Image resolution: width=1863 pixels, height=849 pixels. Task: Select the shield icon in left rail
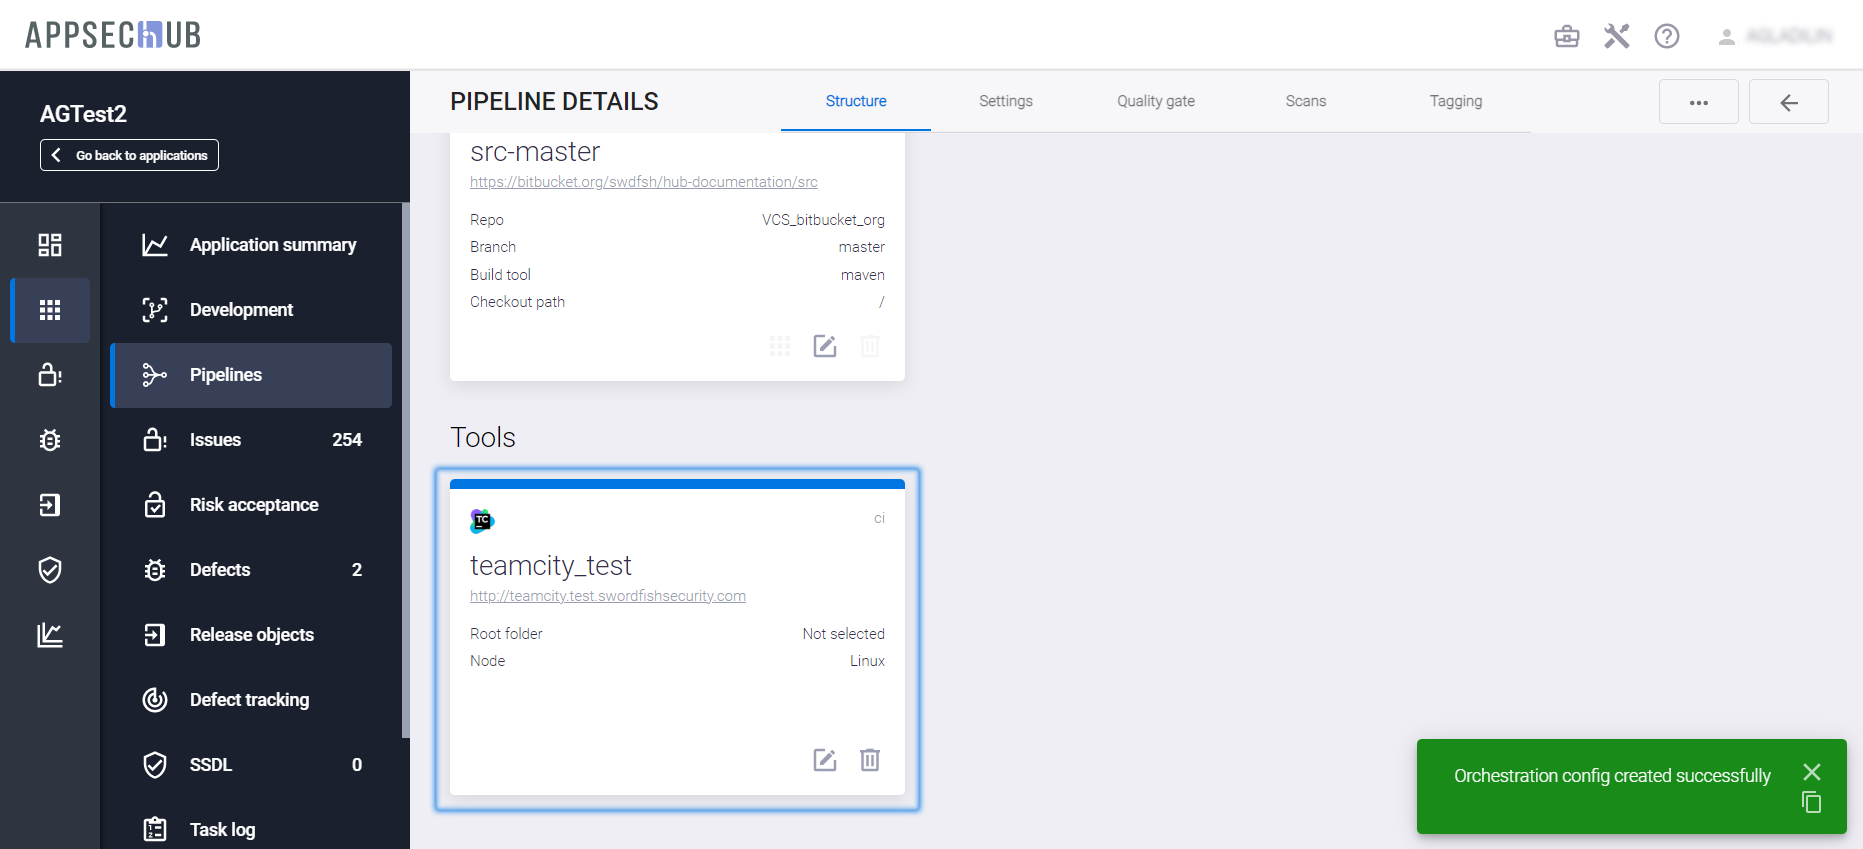click(50, 570)
